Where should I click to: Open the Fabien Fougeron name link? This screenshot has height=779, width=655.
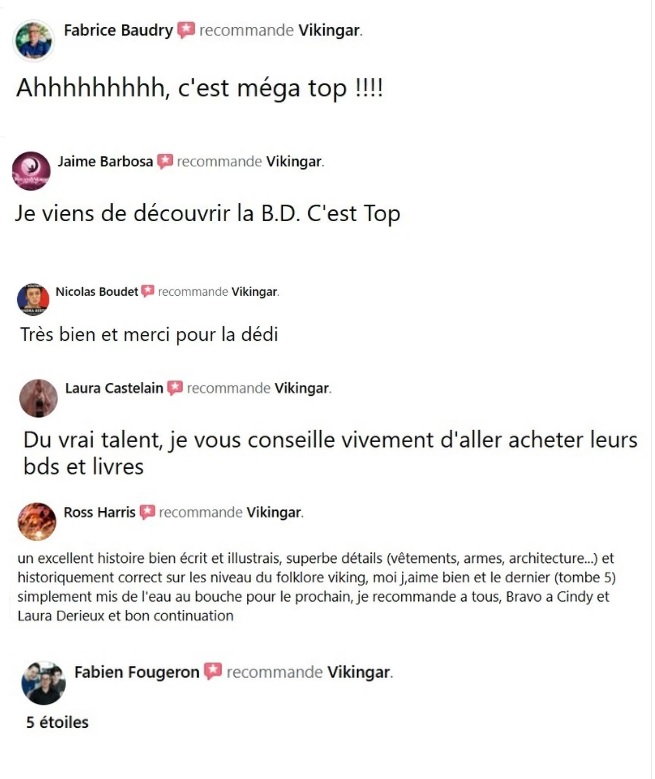[137, 672]
